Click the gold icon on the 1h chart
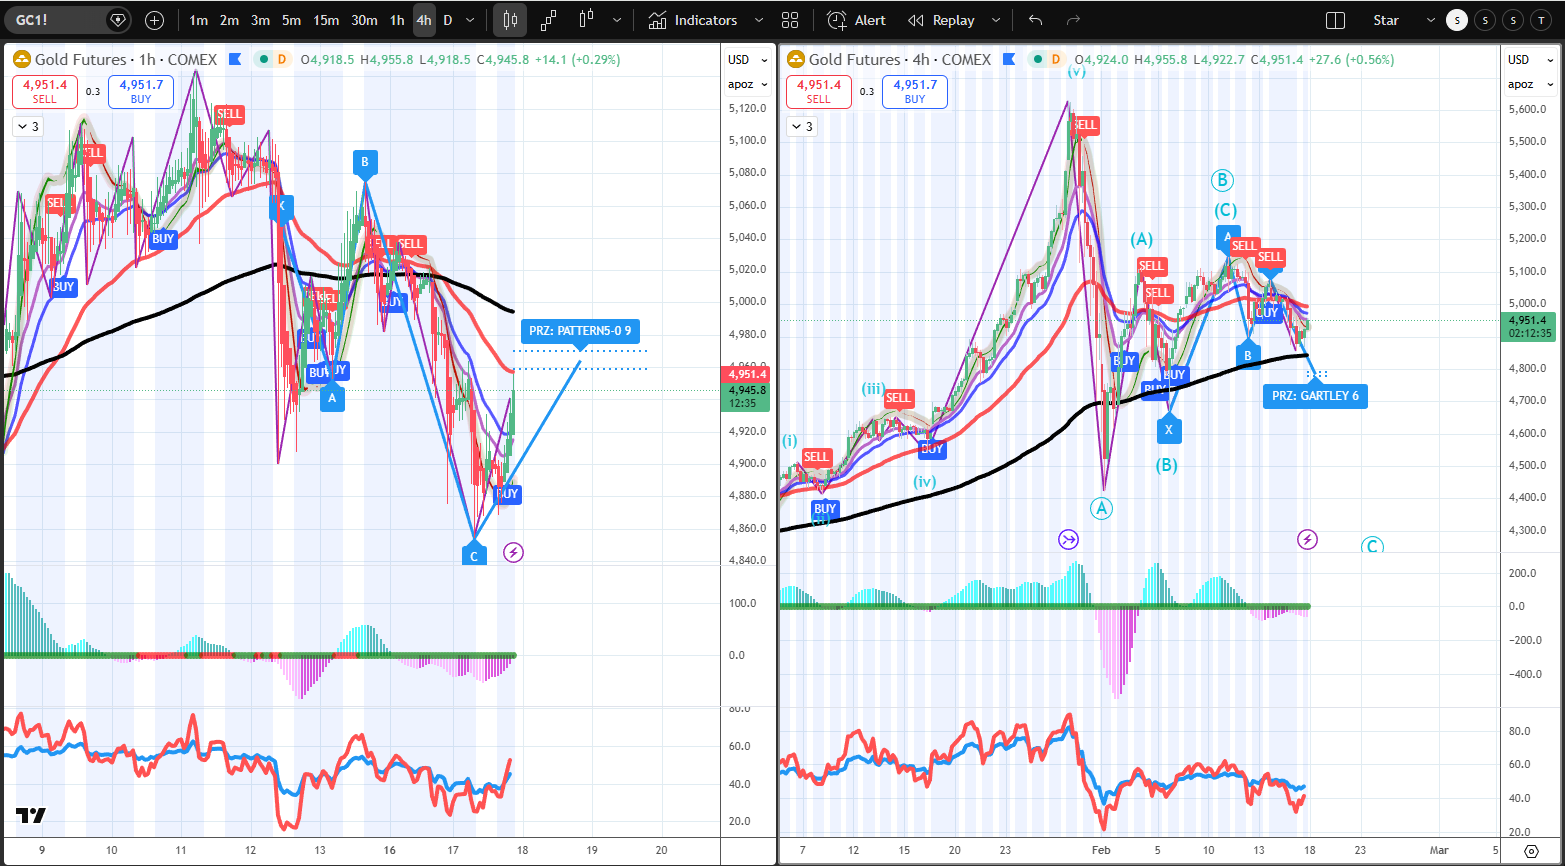 [21, 59]
